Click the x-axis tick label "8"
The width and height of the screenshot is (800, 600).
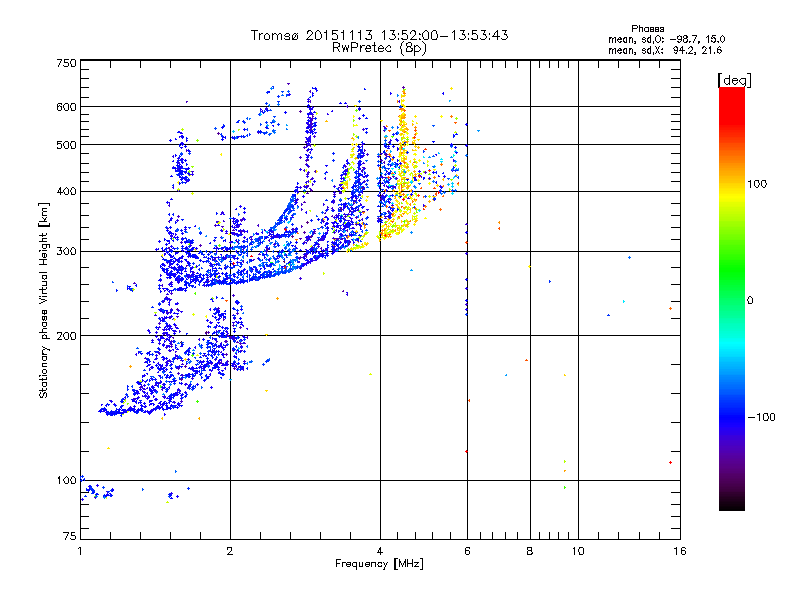[530, 551]
